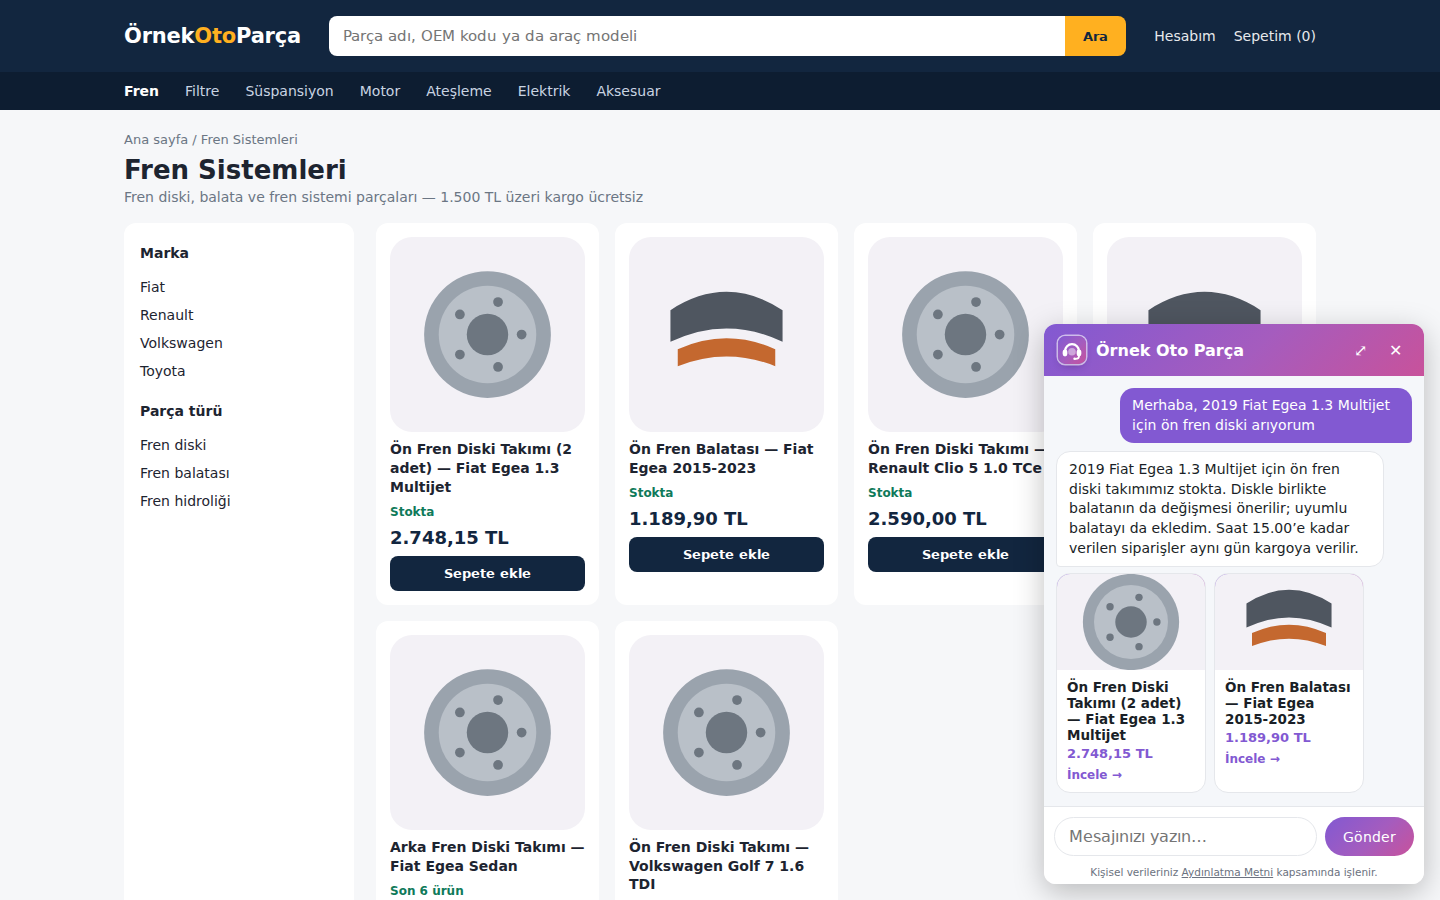
Task: Open the Motor category
Action: pos(380,91)
